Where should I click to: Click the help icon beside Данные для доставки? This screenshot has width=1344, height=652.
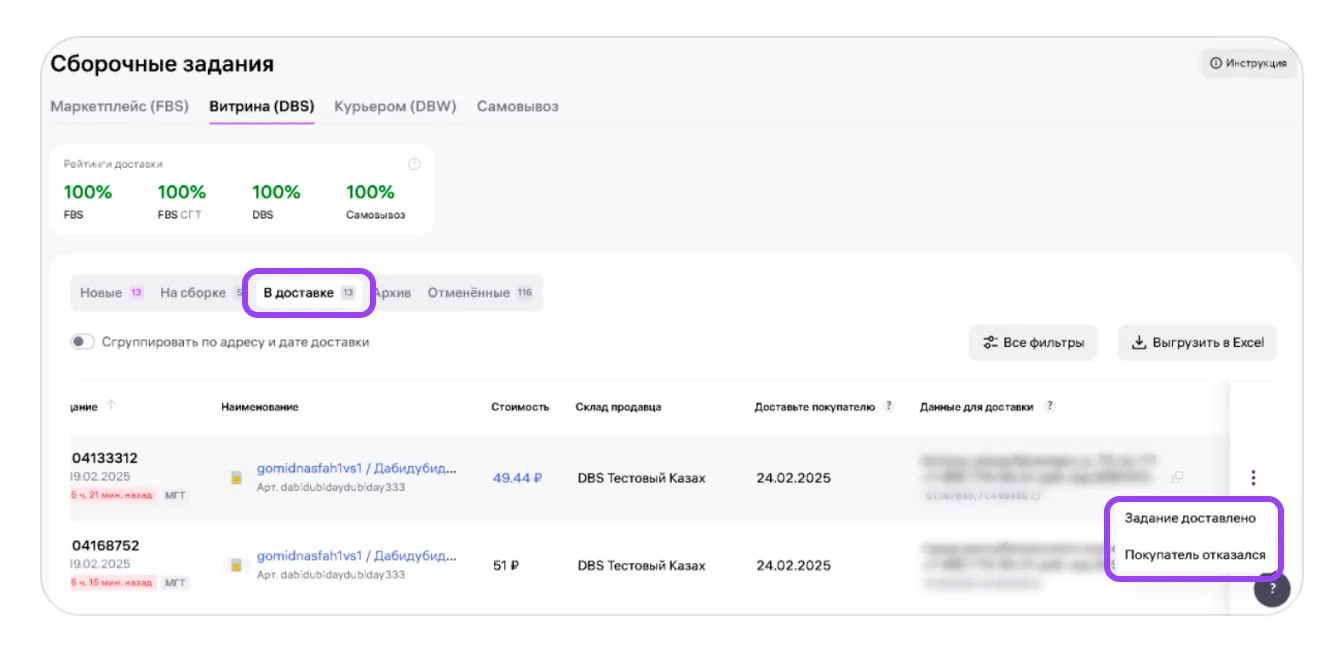coord(1049,406)
